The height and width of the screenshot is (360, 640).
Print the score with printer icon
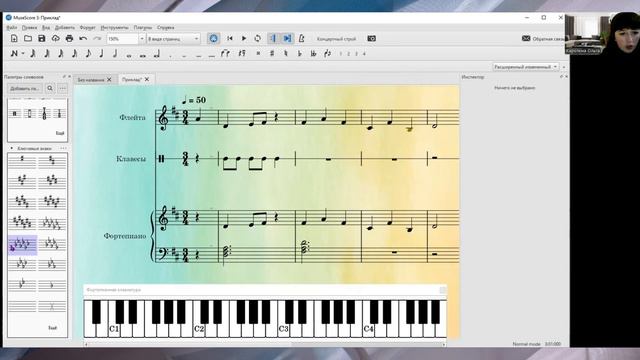click(x=69, y=39)
